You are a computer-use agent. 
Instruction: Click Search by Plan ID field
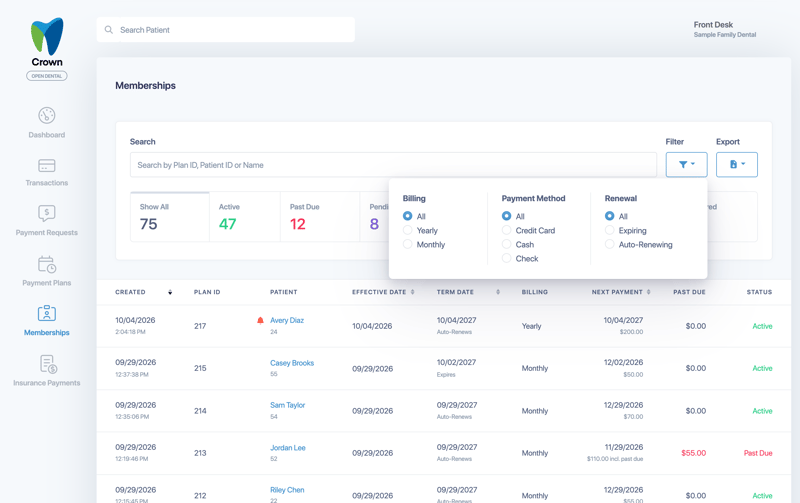click(393, 165)
